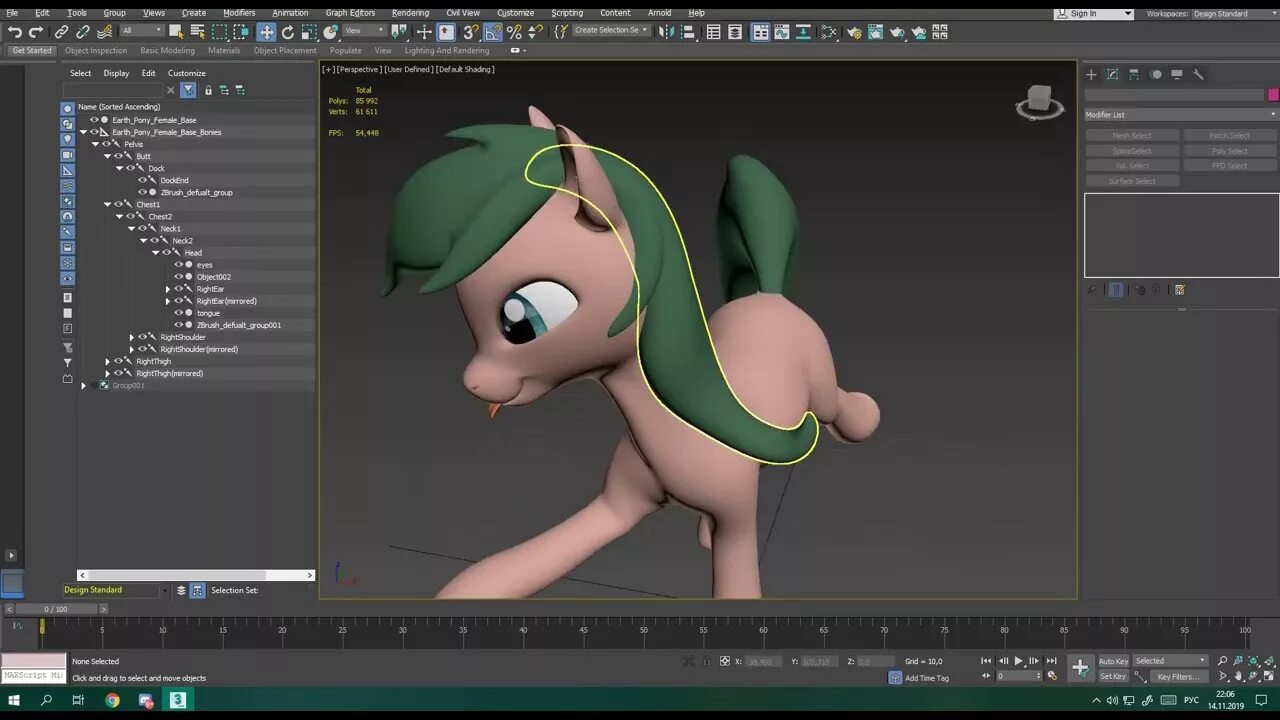
Task: Click the Set Key button
Action: tap(1113, 676)
